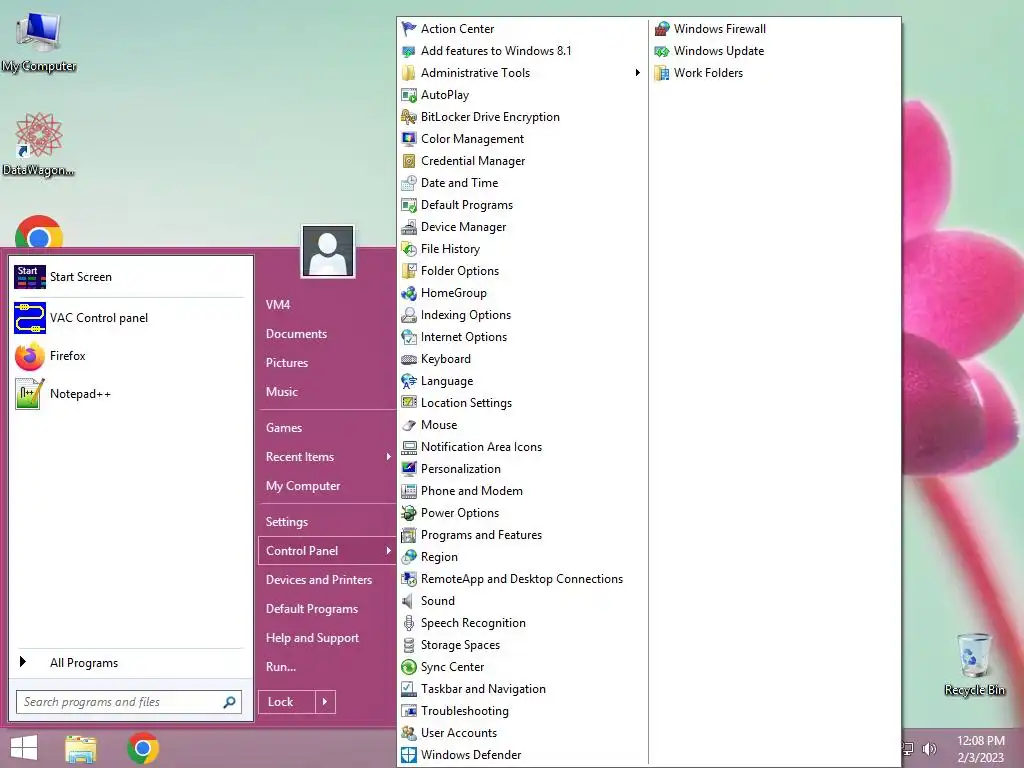Select RemoteApp and Desktop Connections entry
The width and height of the screenshot is (1024, 768).
pyautogui.click(x=522, y=579)
